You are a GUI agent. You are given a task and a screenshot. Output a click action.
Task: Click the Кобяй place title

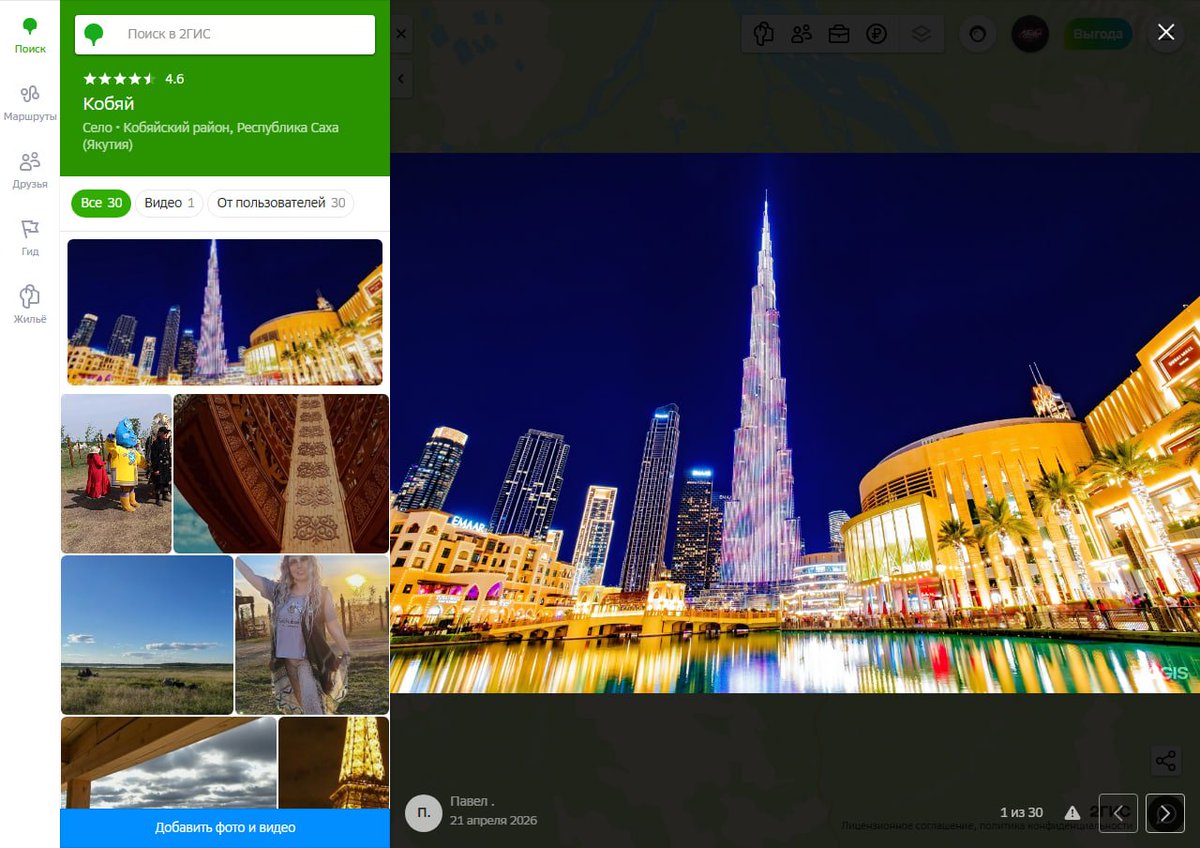pos(108,104)
